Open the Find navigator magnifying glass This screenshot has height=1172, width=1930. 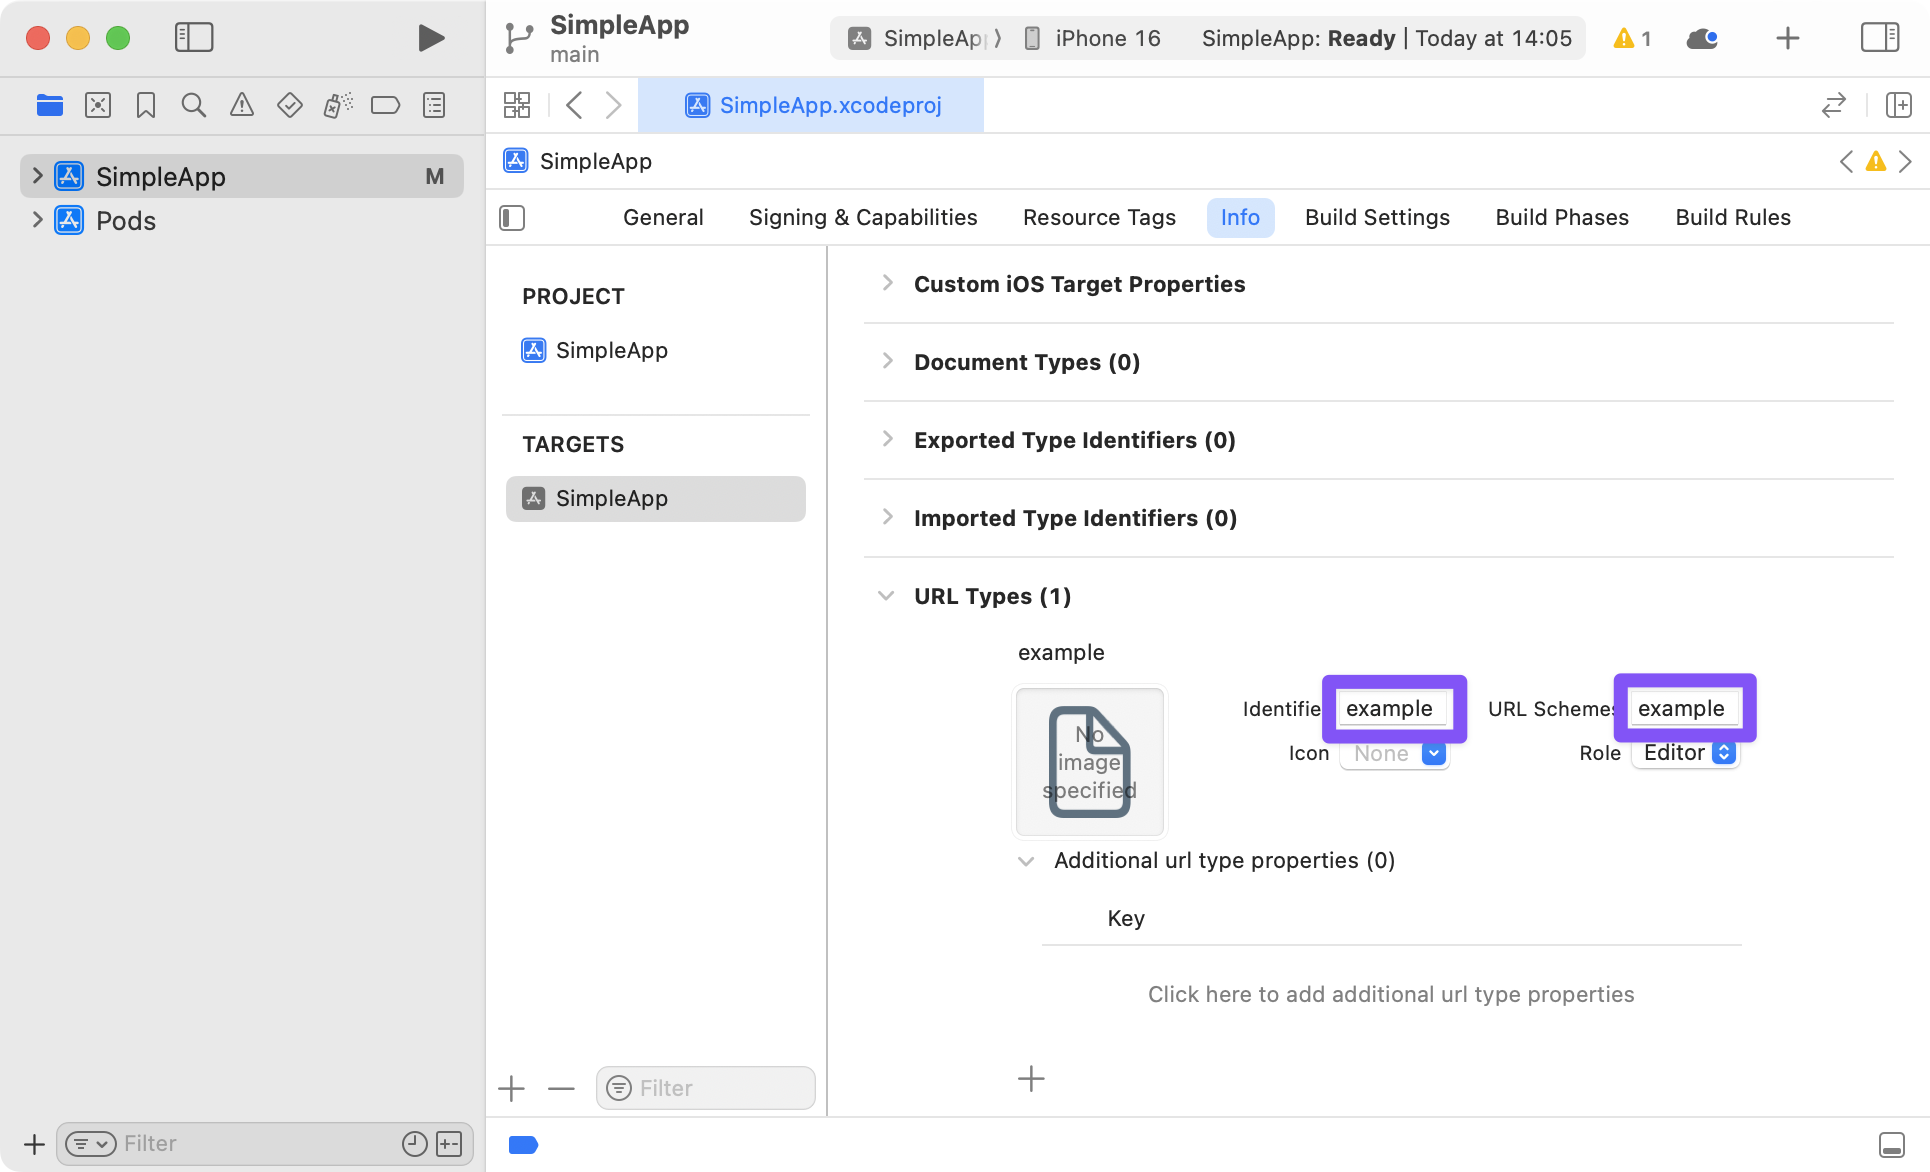click(193, 104)
